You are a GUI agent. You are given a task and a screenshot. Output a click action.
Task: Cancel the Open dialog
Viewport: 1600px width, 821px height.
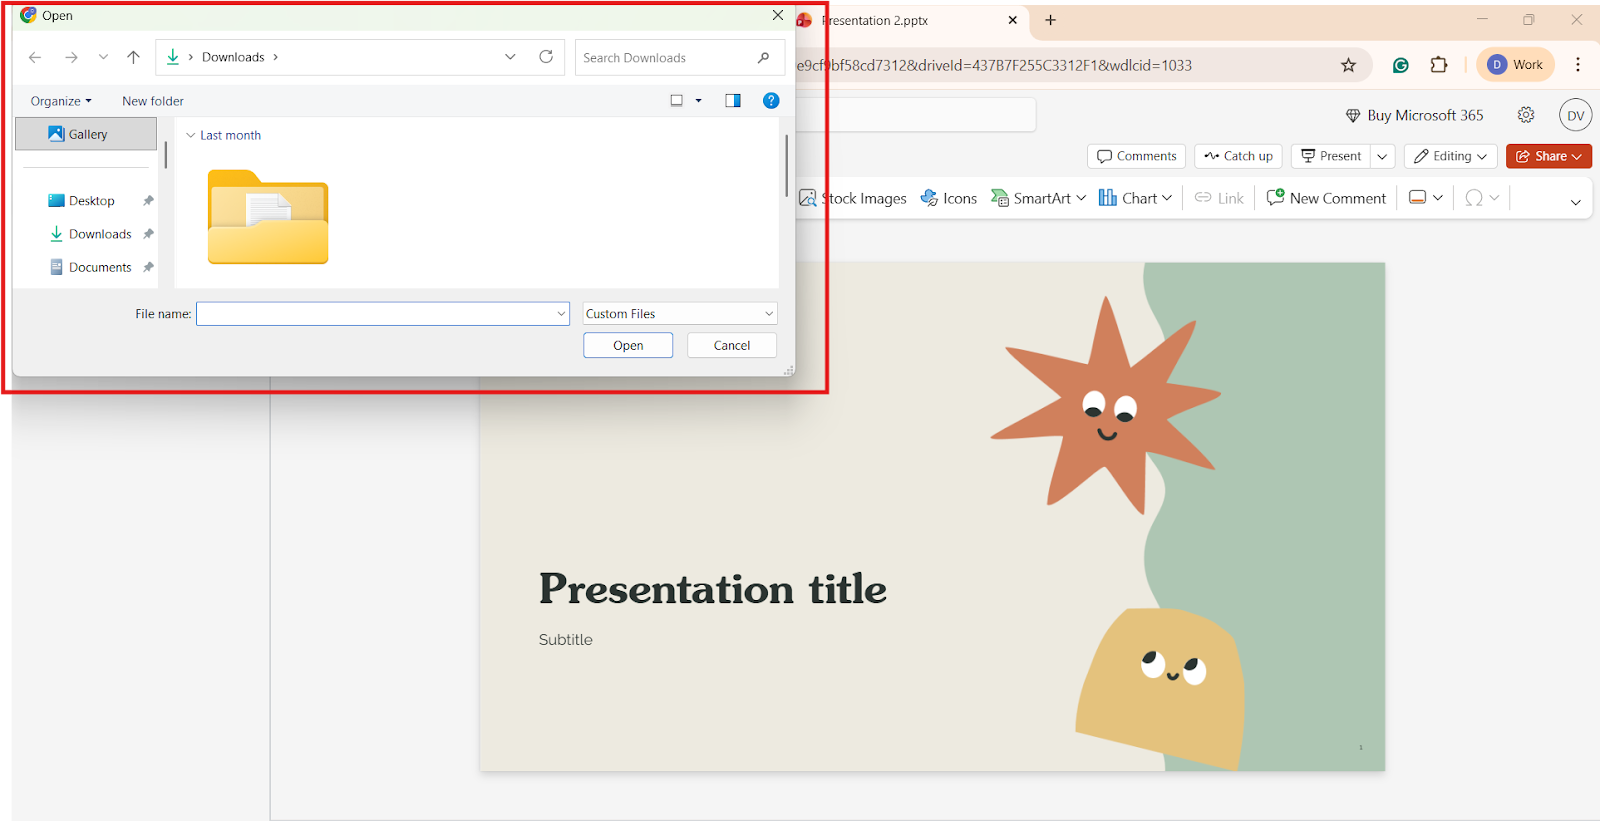click(732, 345)
